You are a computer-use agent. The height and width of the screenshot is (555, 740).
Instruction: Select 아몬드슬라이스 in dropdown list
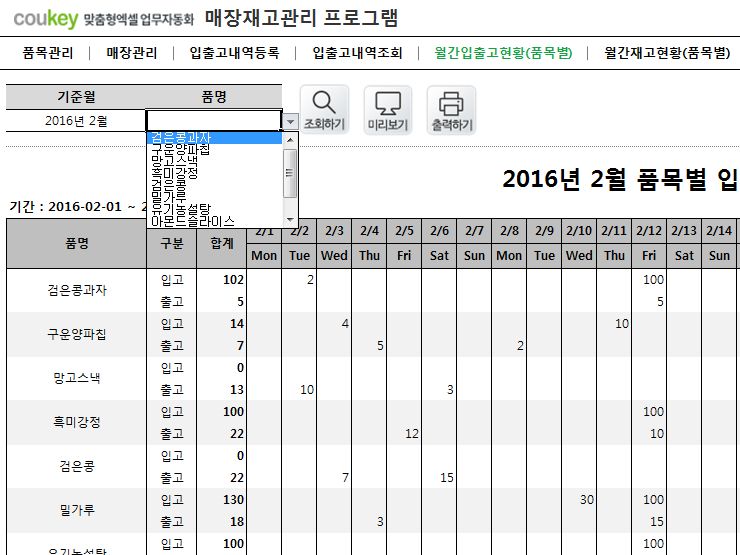pyautogui.click(x=215, y=220)
